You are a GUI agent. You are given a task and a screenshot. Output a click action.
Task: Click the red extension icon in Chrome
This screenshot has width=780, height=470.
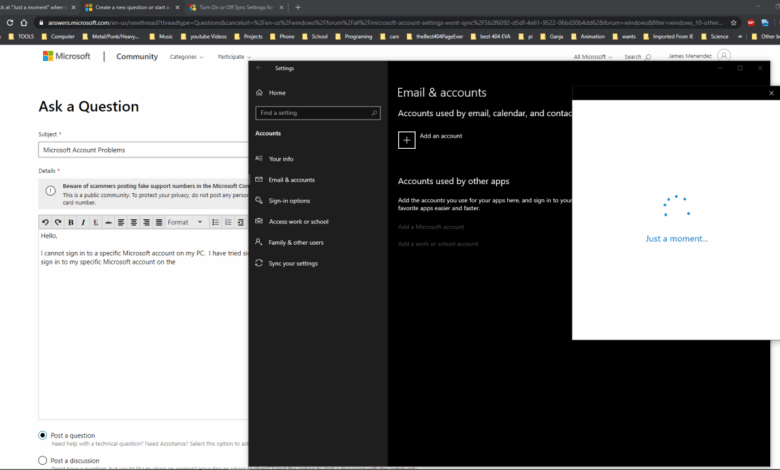point(751,22)
